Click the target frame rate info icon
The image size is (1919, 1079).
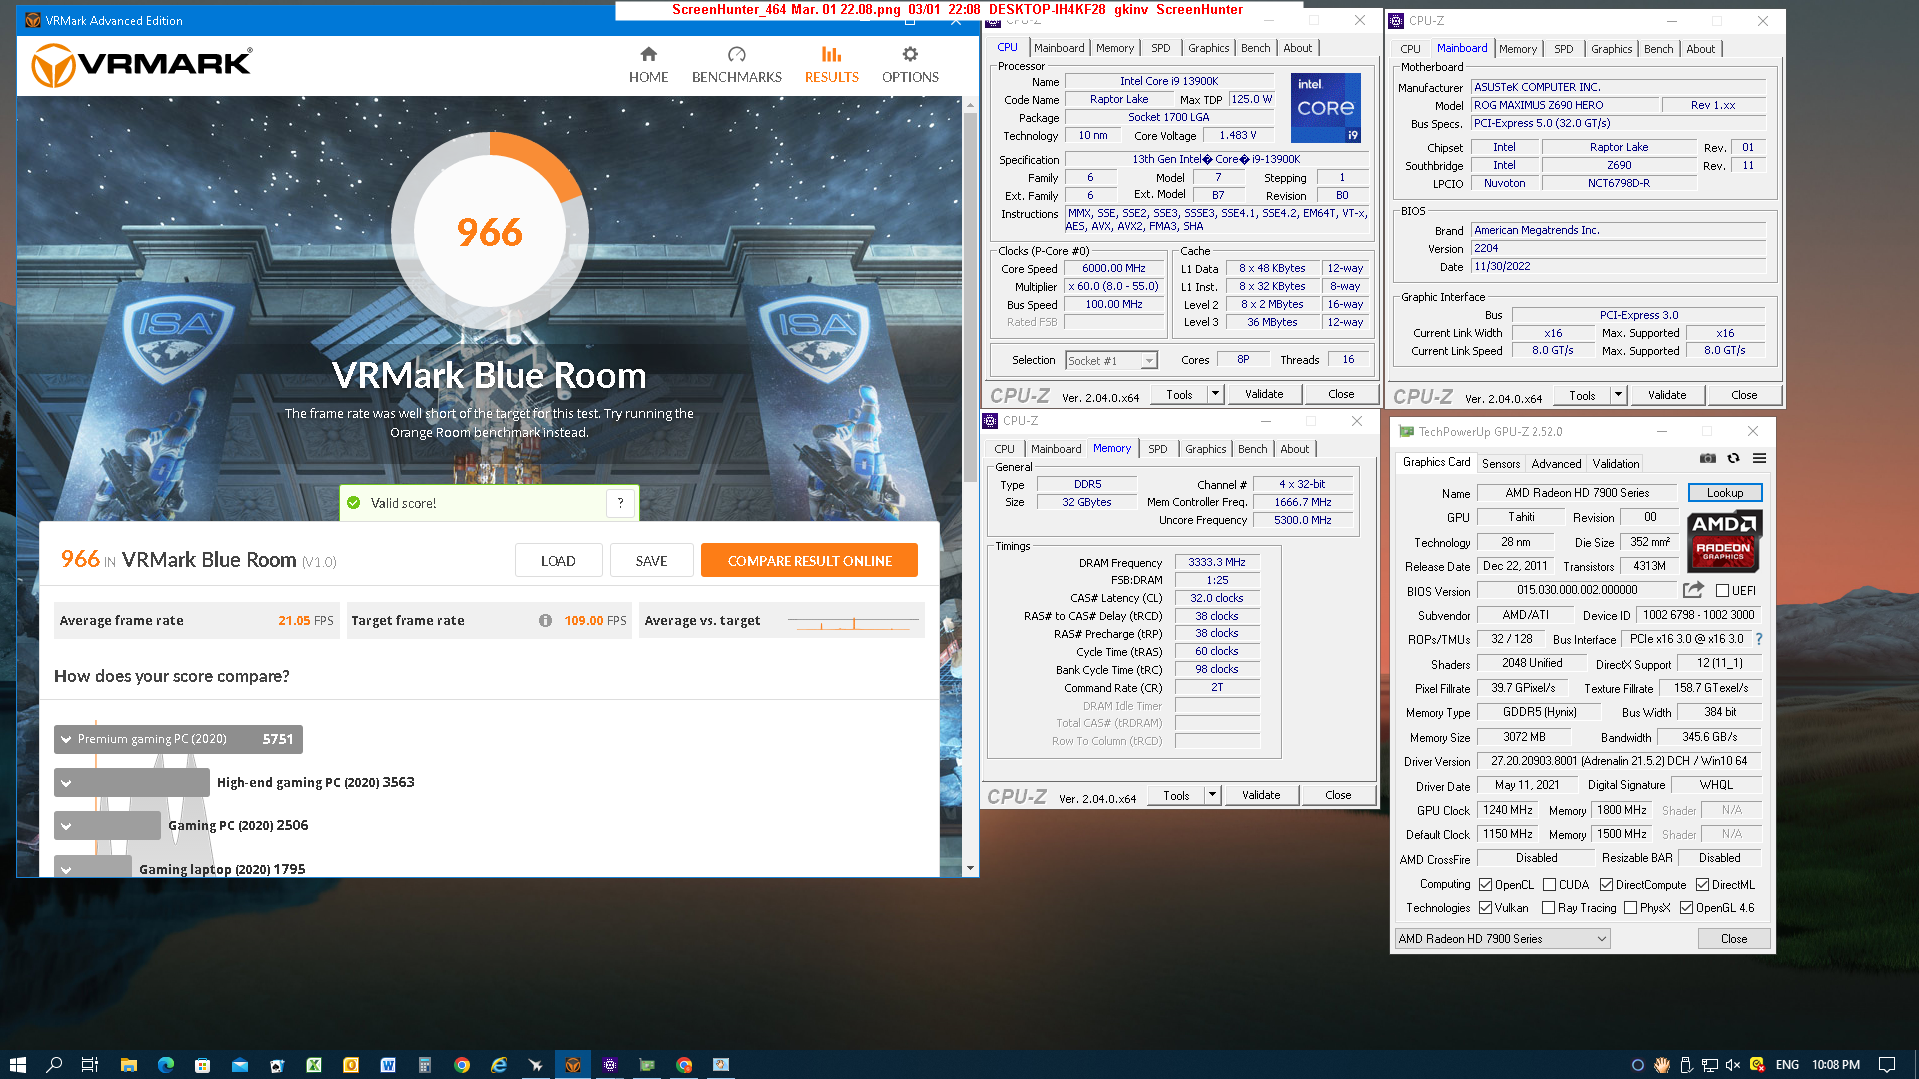coord(545,620)
